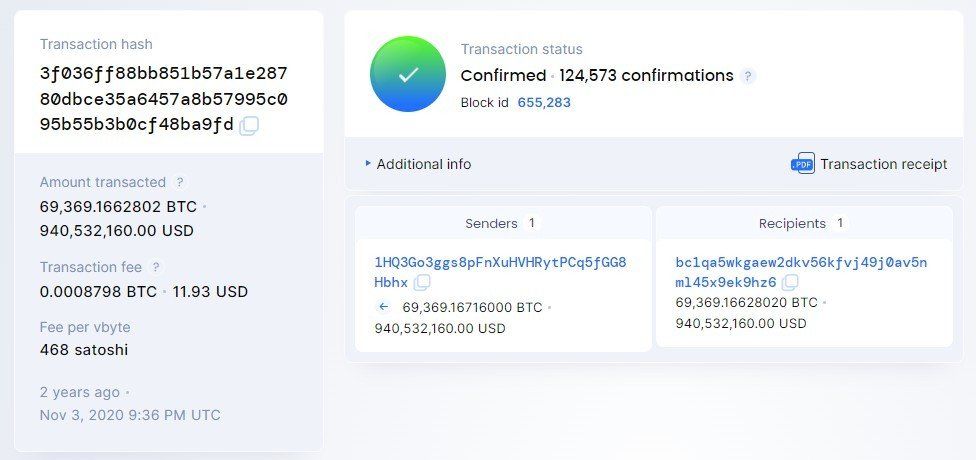Screen dimensions: 976x460
Task: Click the left arrow beside sender amount
Action: click(x=384, y=307)
